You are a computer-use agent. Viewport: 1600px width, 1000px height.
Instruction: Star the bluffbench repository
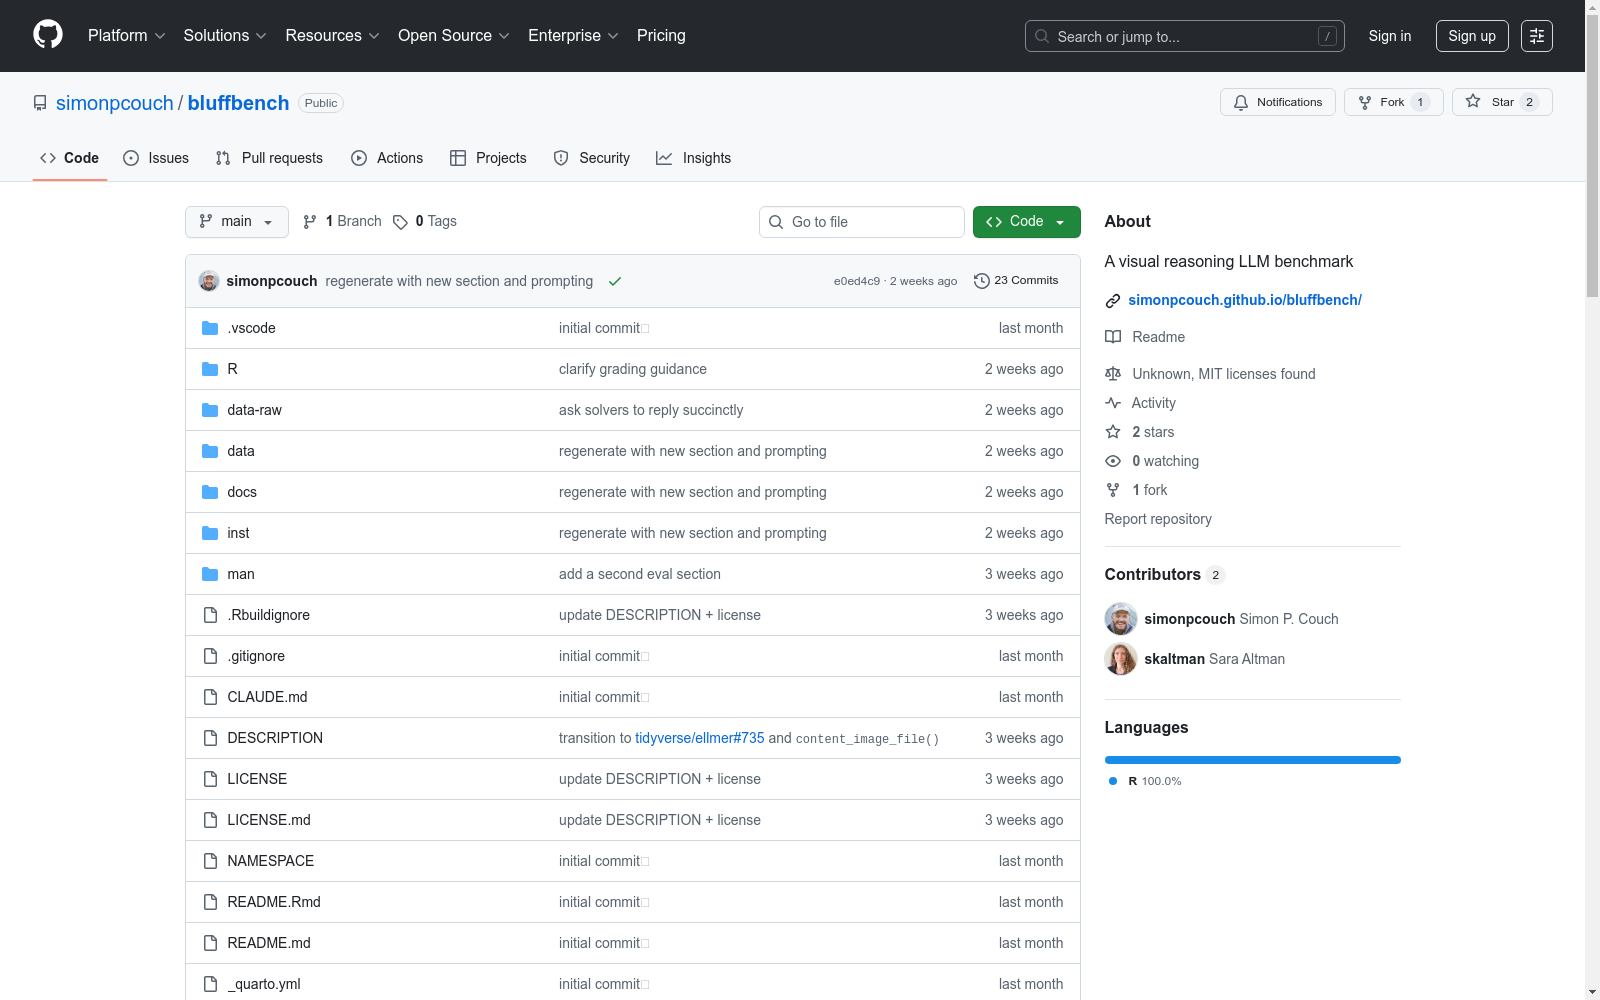point(1502,102)
